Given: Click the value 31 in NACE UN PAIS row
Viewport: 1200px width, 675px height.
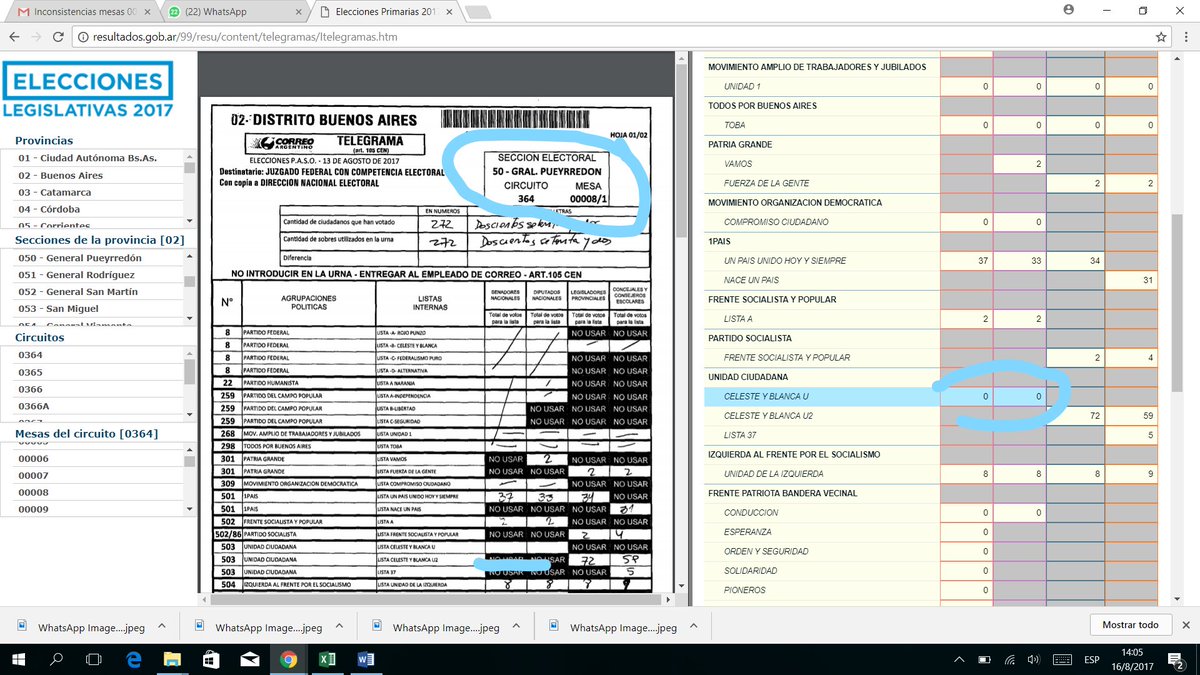Looking at the screenshot, I should point(1148,280).
